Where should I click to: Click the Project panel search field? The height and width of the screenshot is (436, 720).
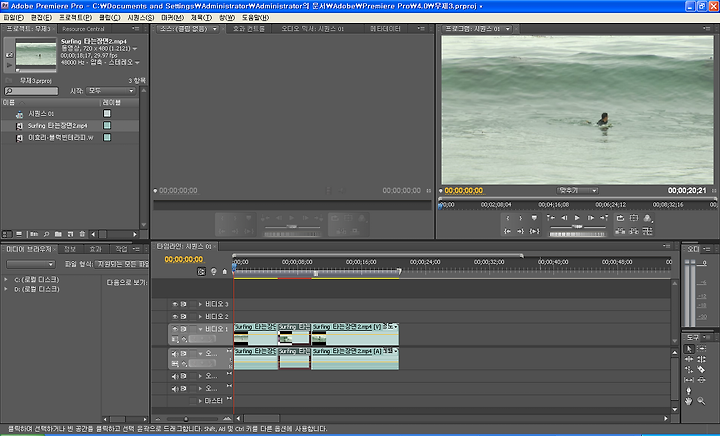click(31, 91)
